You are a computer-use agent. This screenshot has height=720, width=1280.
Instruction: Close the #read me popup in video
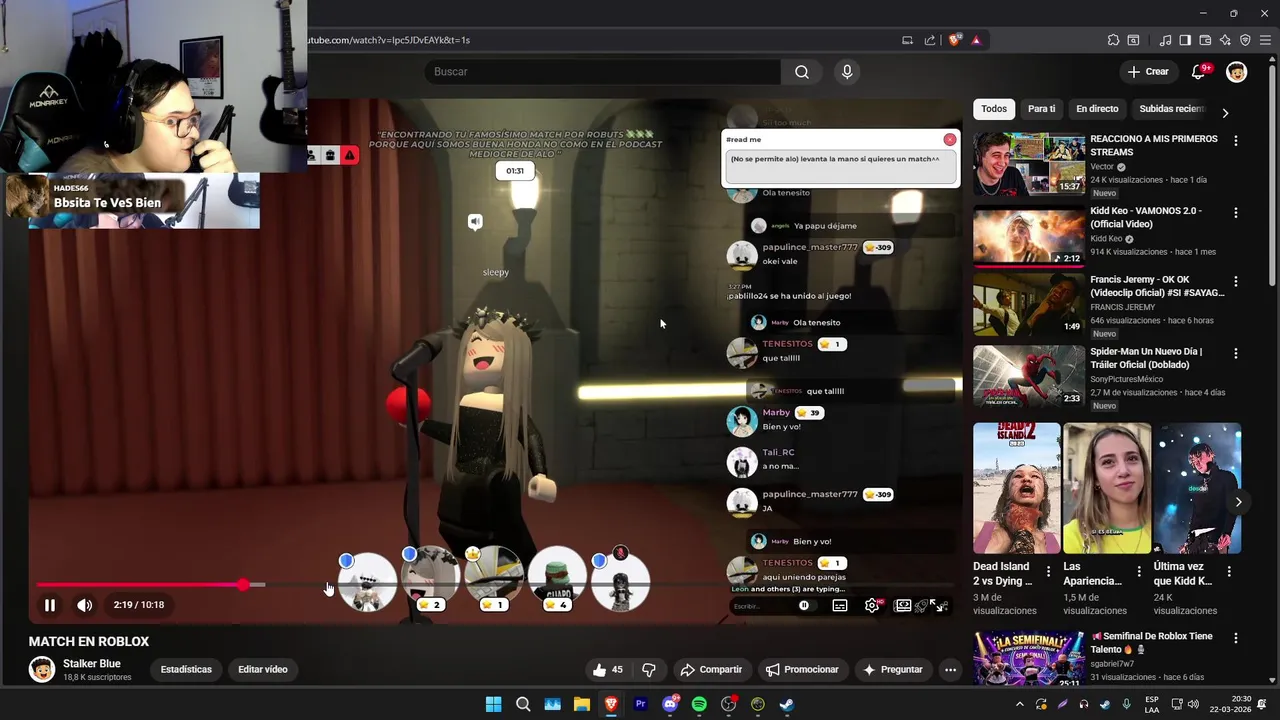click(949, 140)
